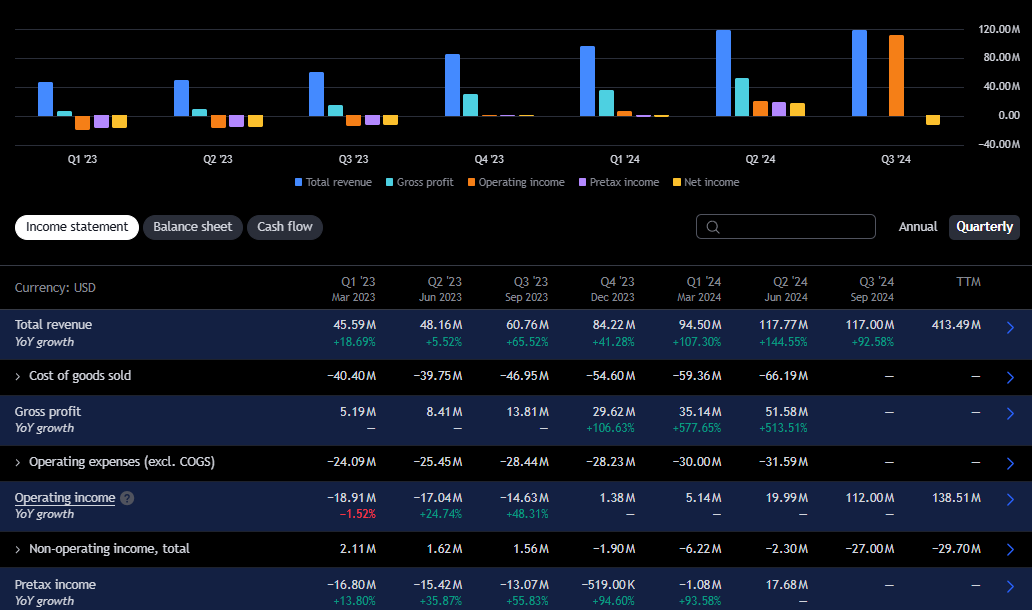The height and width of the screenshot is (610, 1032).
Task: Toggle Total revenue series in legend
Action: pos(333,183)
